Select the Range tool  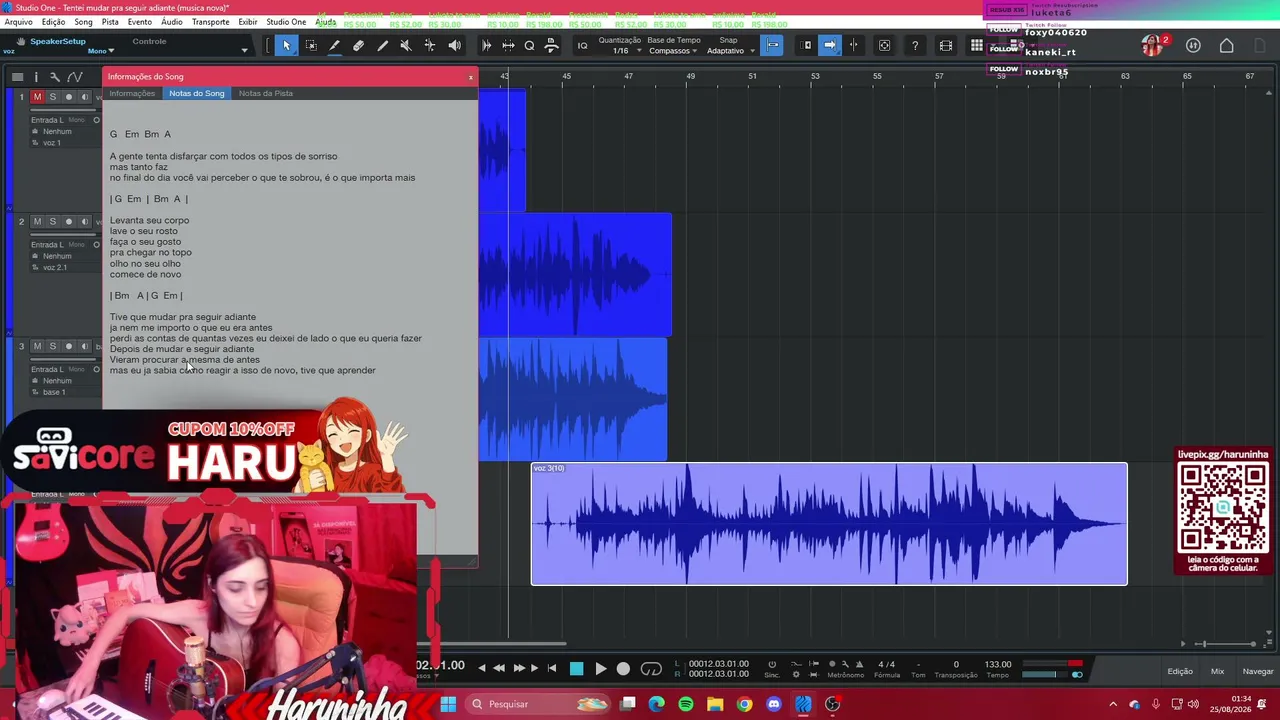311,45
